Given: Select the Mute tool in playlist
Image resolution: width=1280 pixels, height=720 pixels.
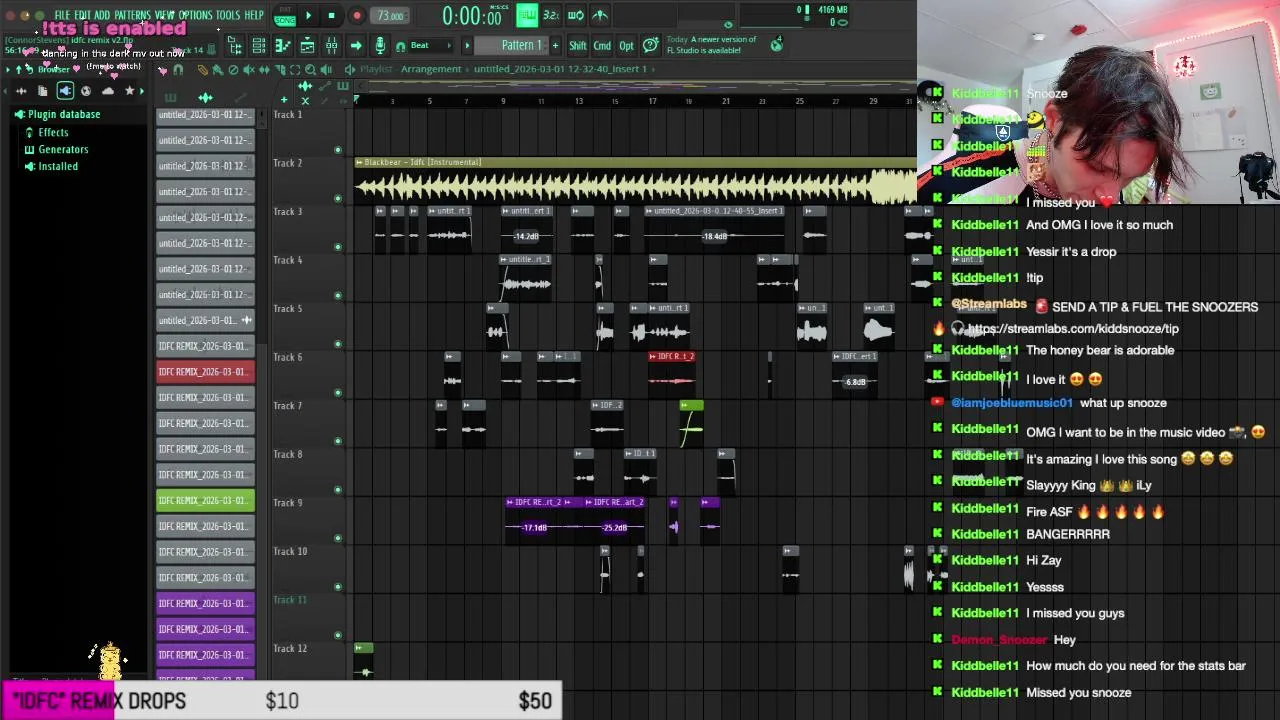Looking at the screenshot, I should point(249,69).
